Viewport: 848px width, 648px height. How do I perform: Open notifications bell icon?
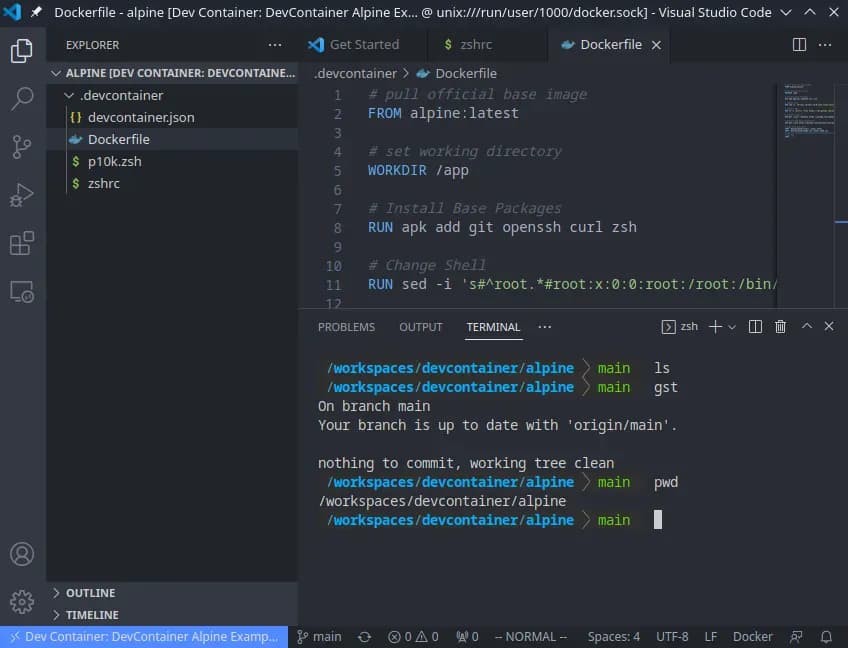(826, 637)
